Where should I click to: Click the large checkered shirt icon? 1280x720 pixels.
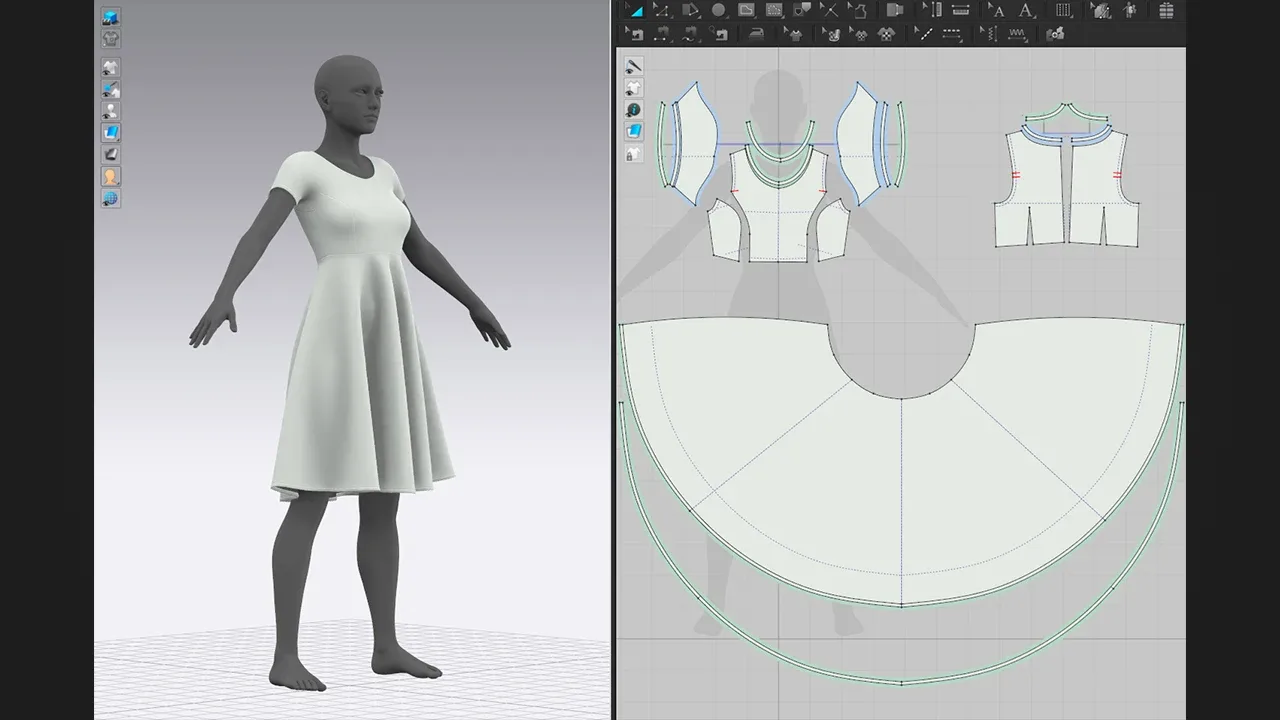[886, 34]
